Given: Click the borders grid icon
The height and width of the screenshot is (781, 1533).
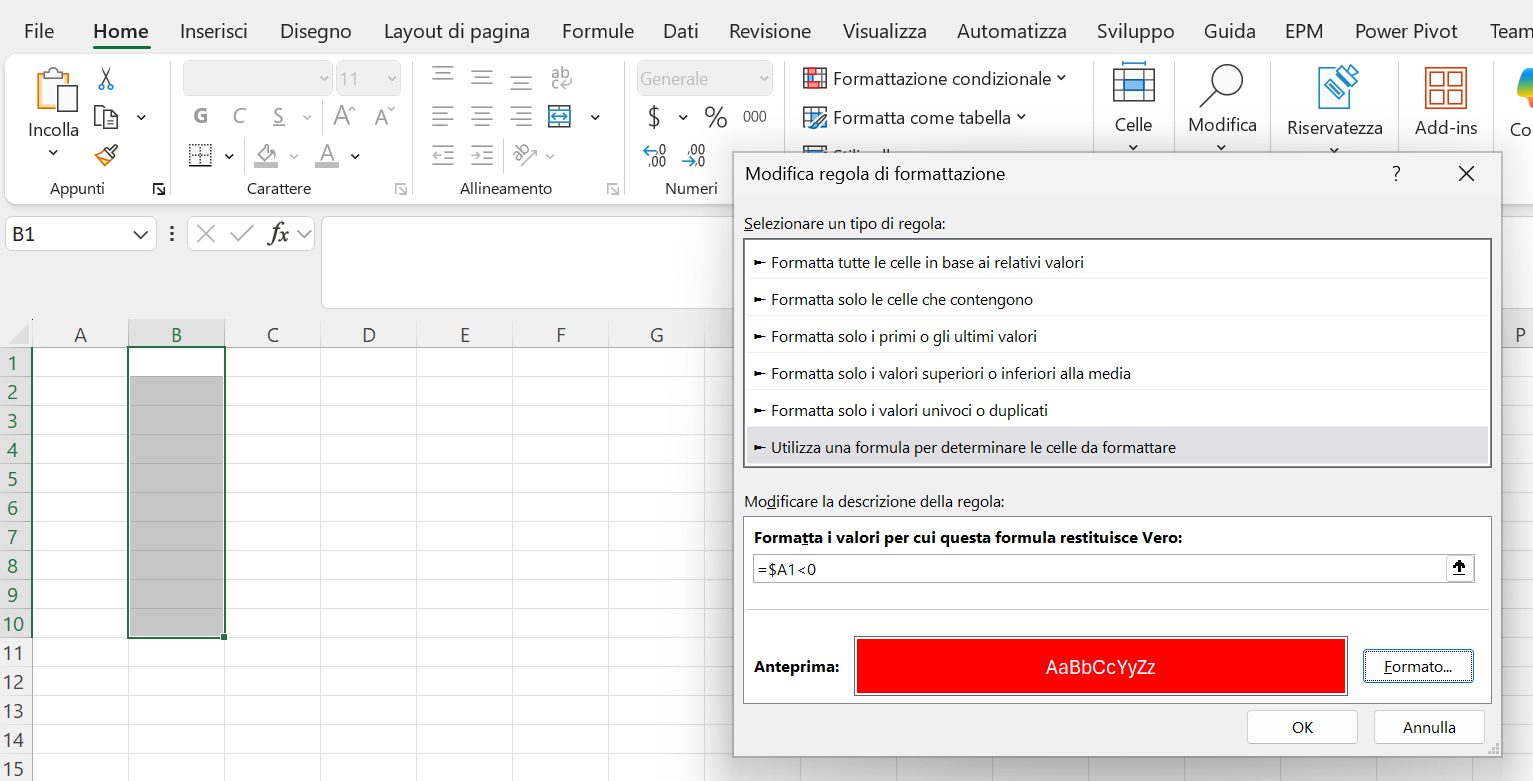Looking at the screenshot, I should coord(201,156).
